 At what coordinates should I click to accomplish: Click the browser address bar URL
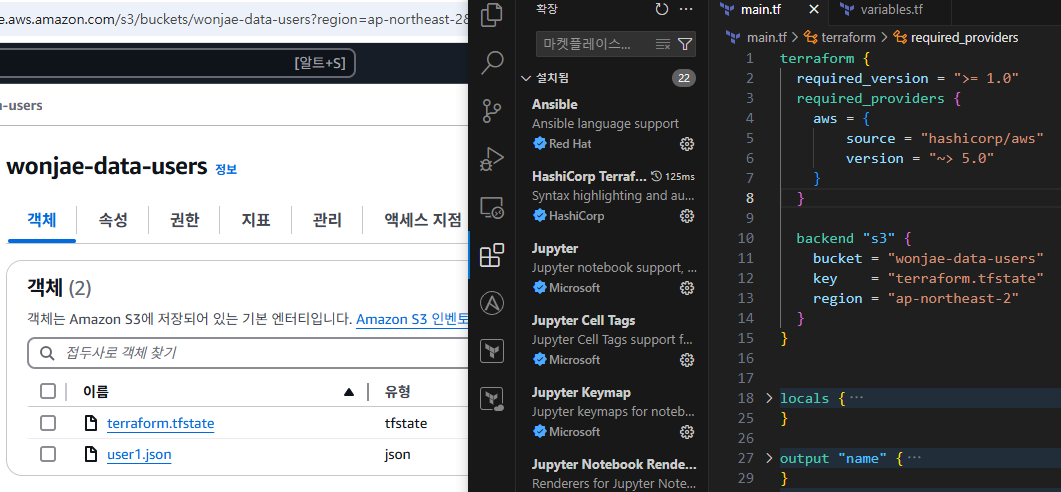[234, 18]
